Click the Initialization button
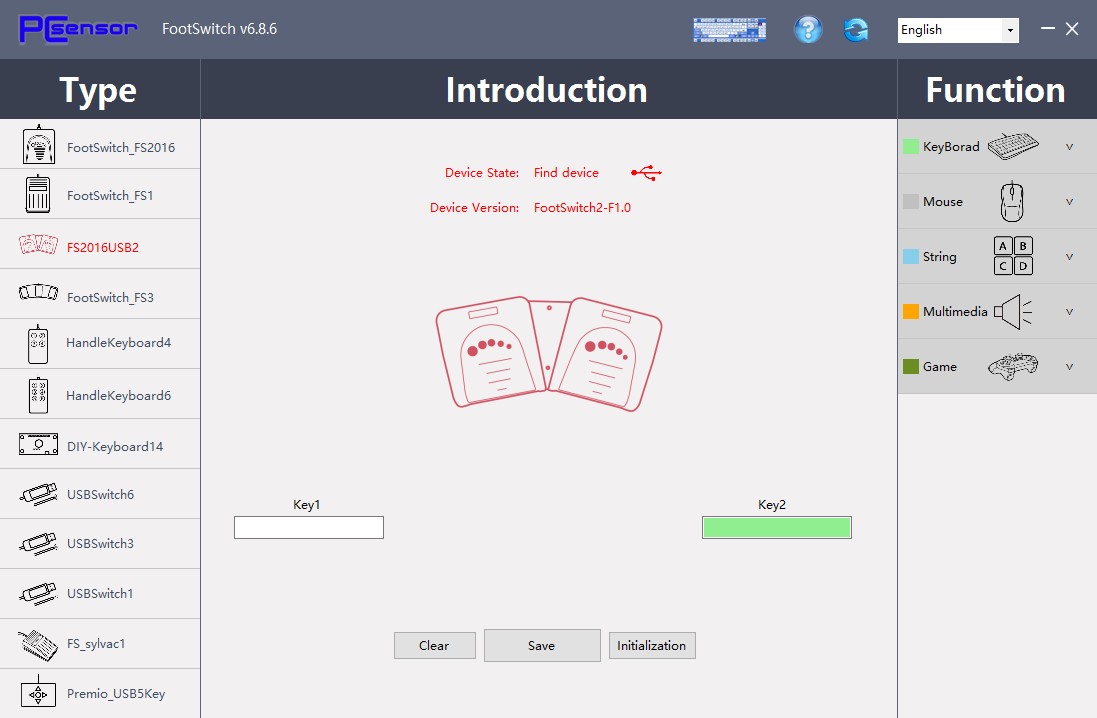The image size is (1097, 718). coord(652,645)
